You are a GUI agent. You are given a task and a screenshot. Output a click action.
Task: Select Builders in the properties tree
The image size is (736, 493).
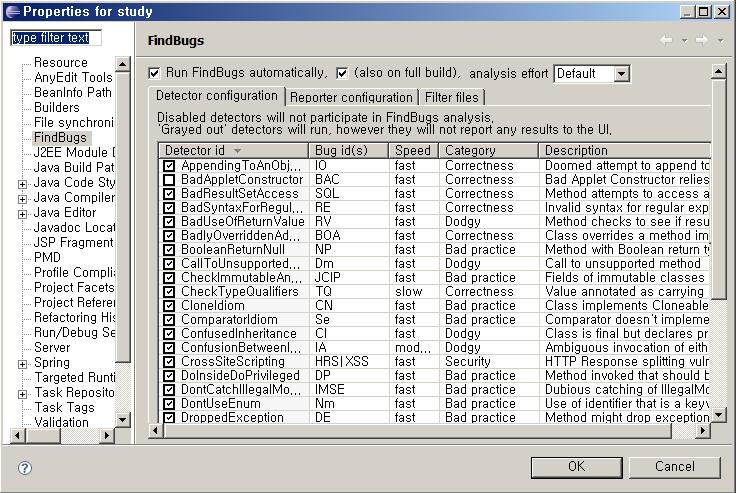(x=57, y=108)
